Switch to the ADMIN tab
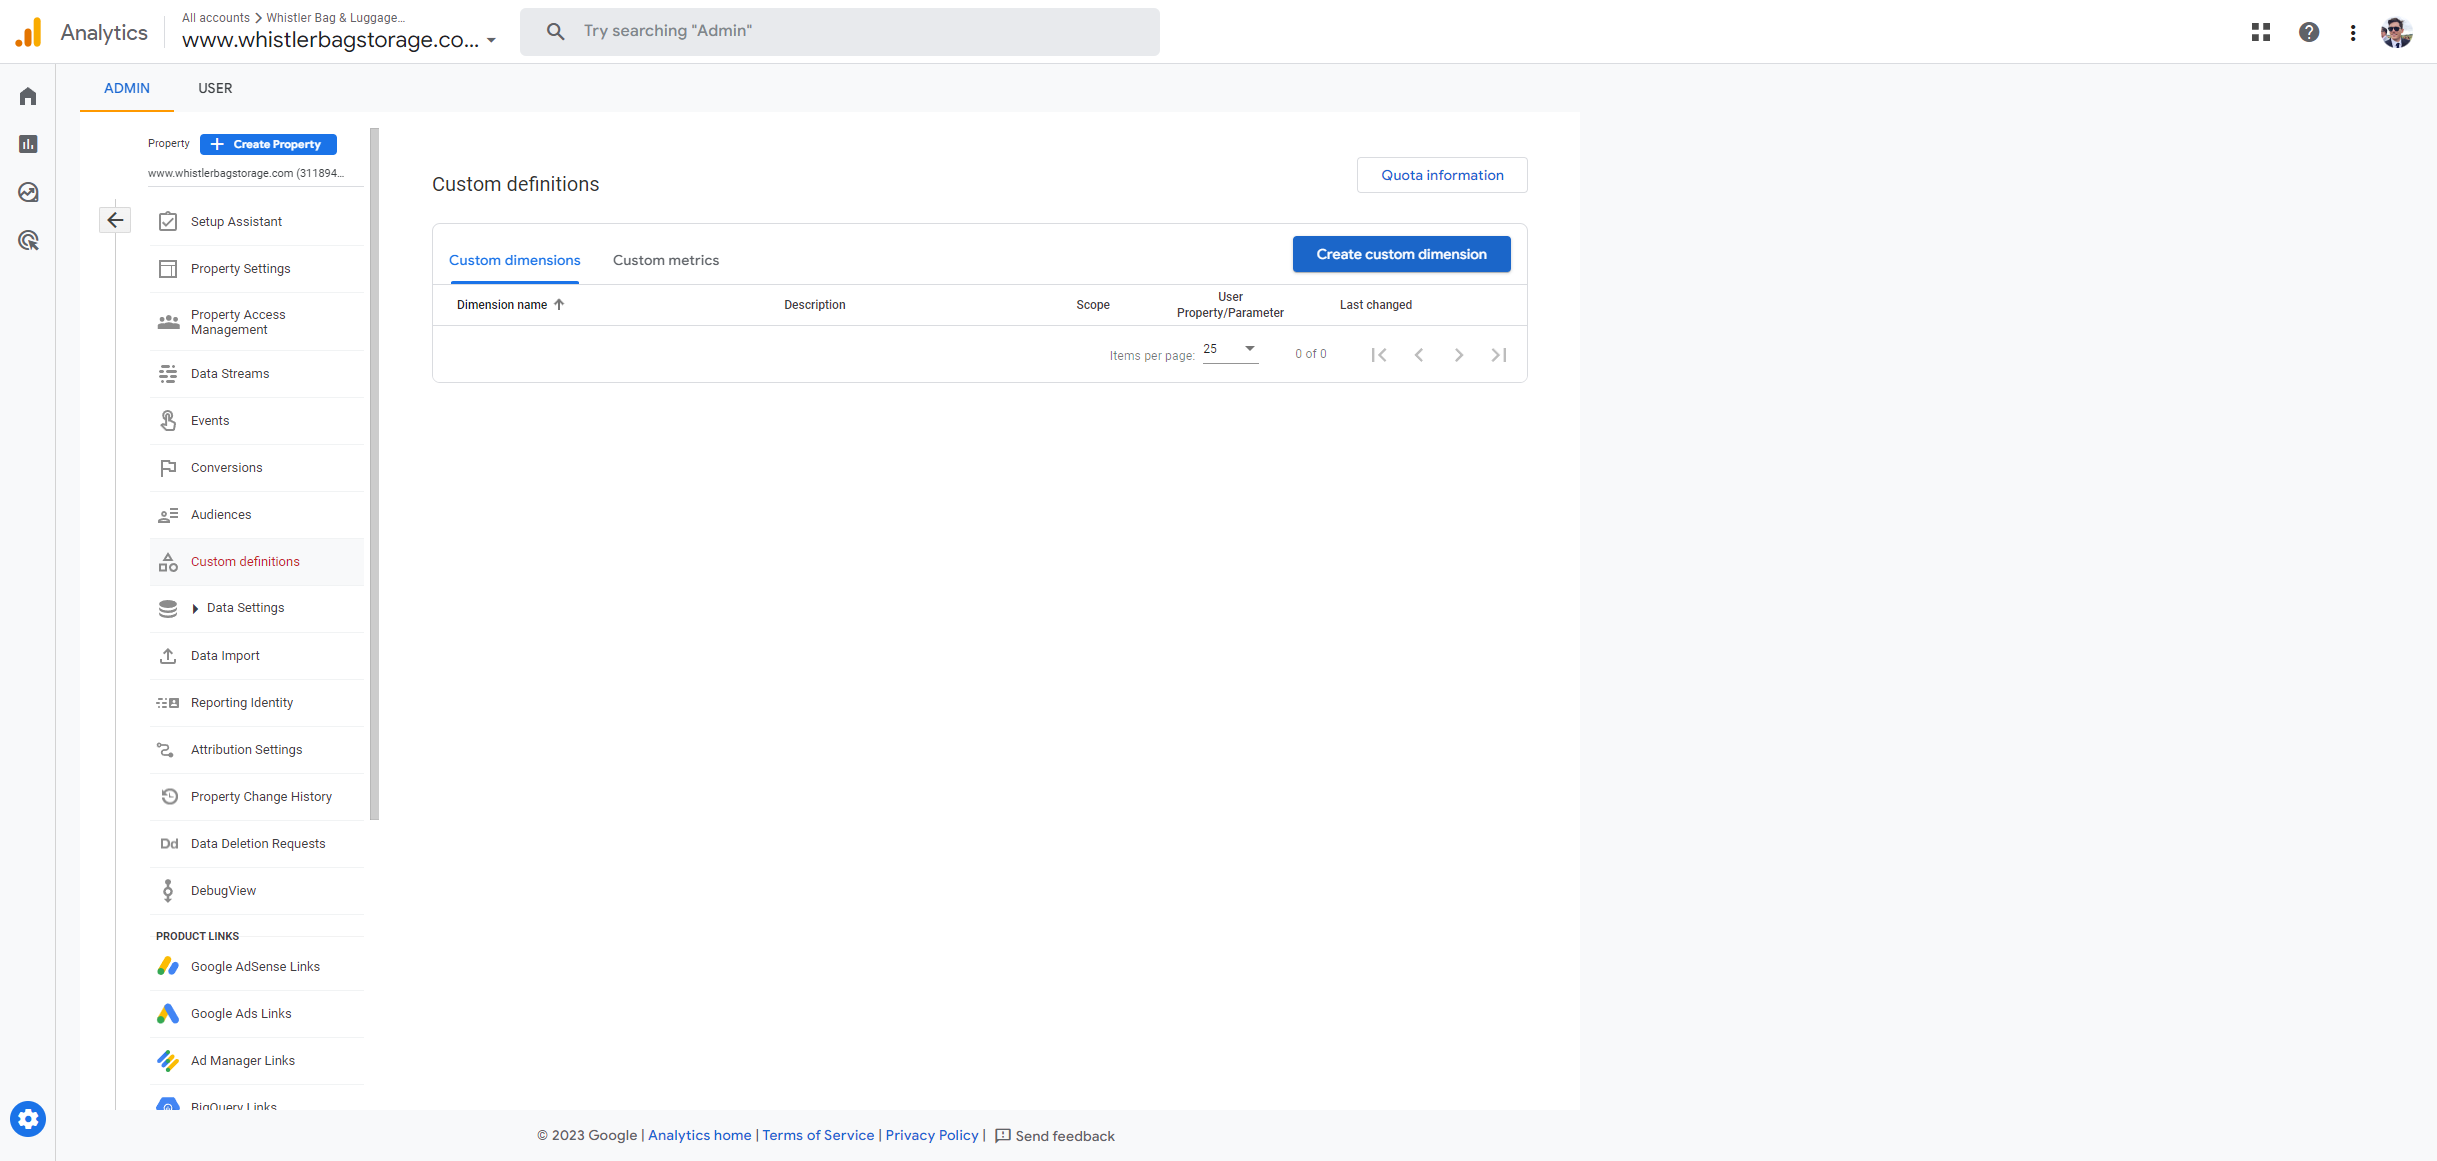Image resolution: width=2437 pixels, height=1161 pixels. 127,88
